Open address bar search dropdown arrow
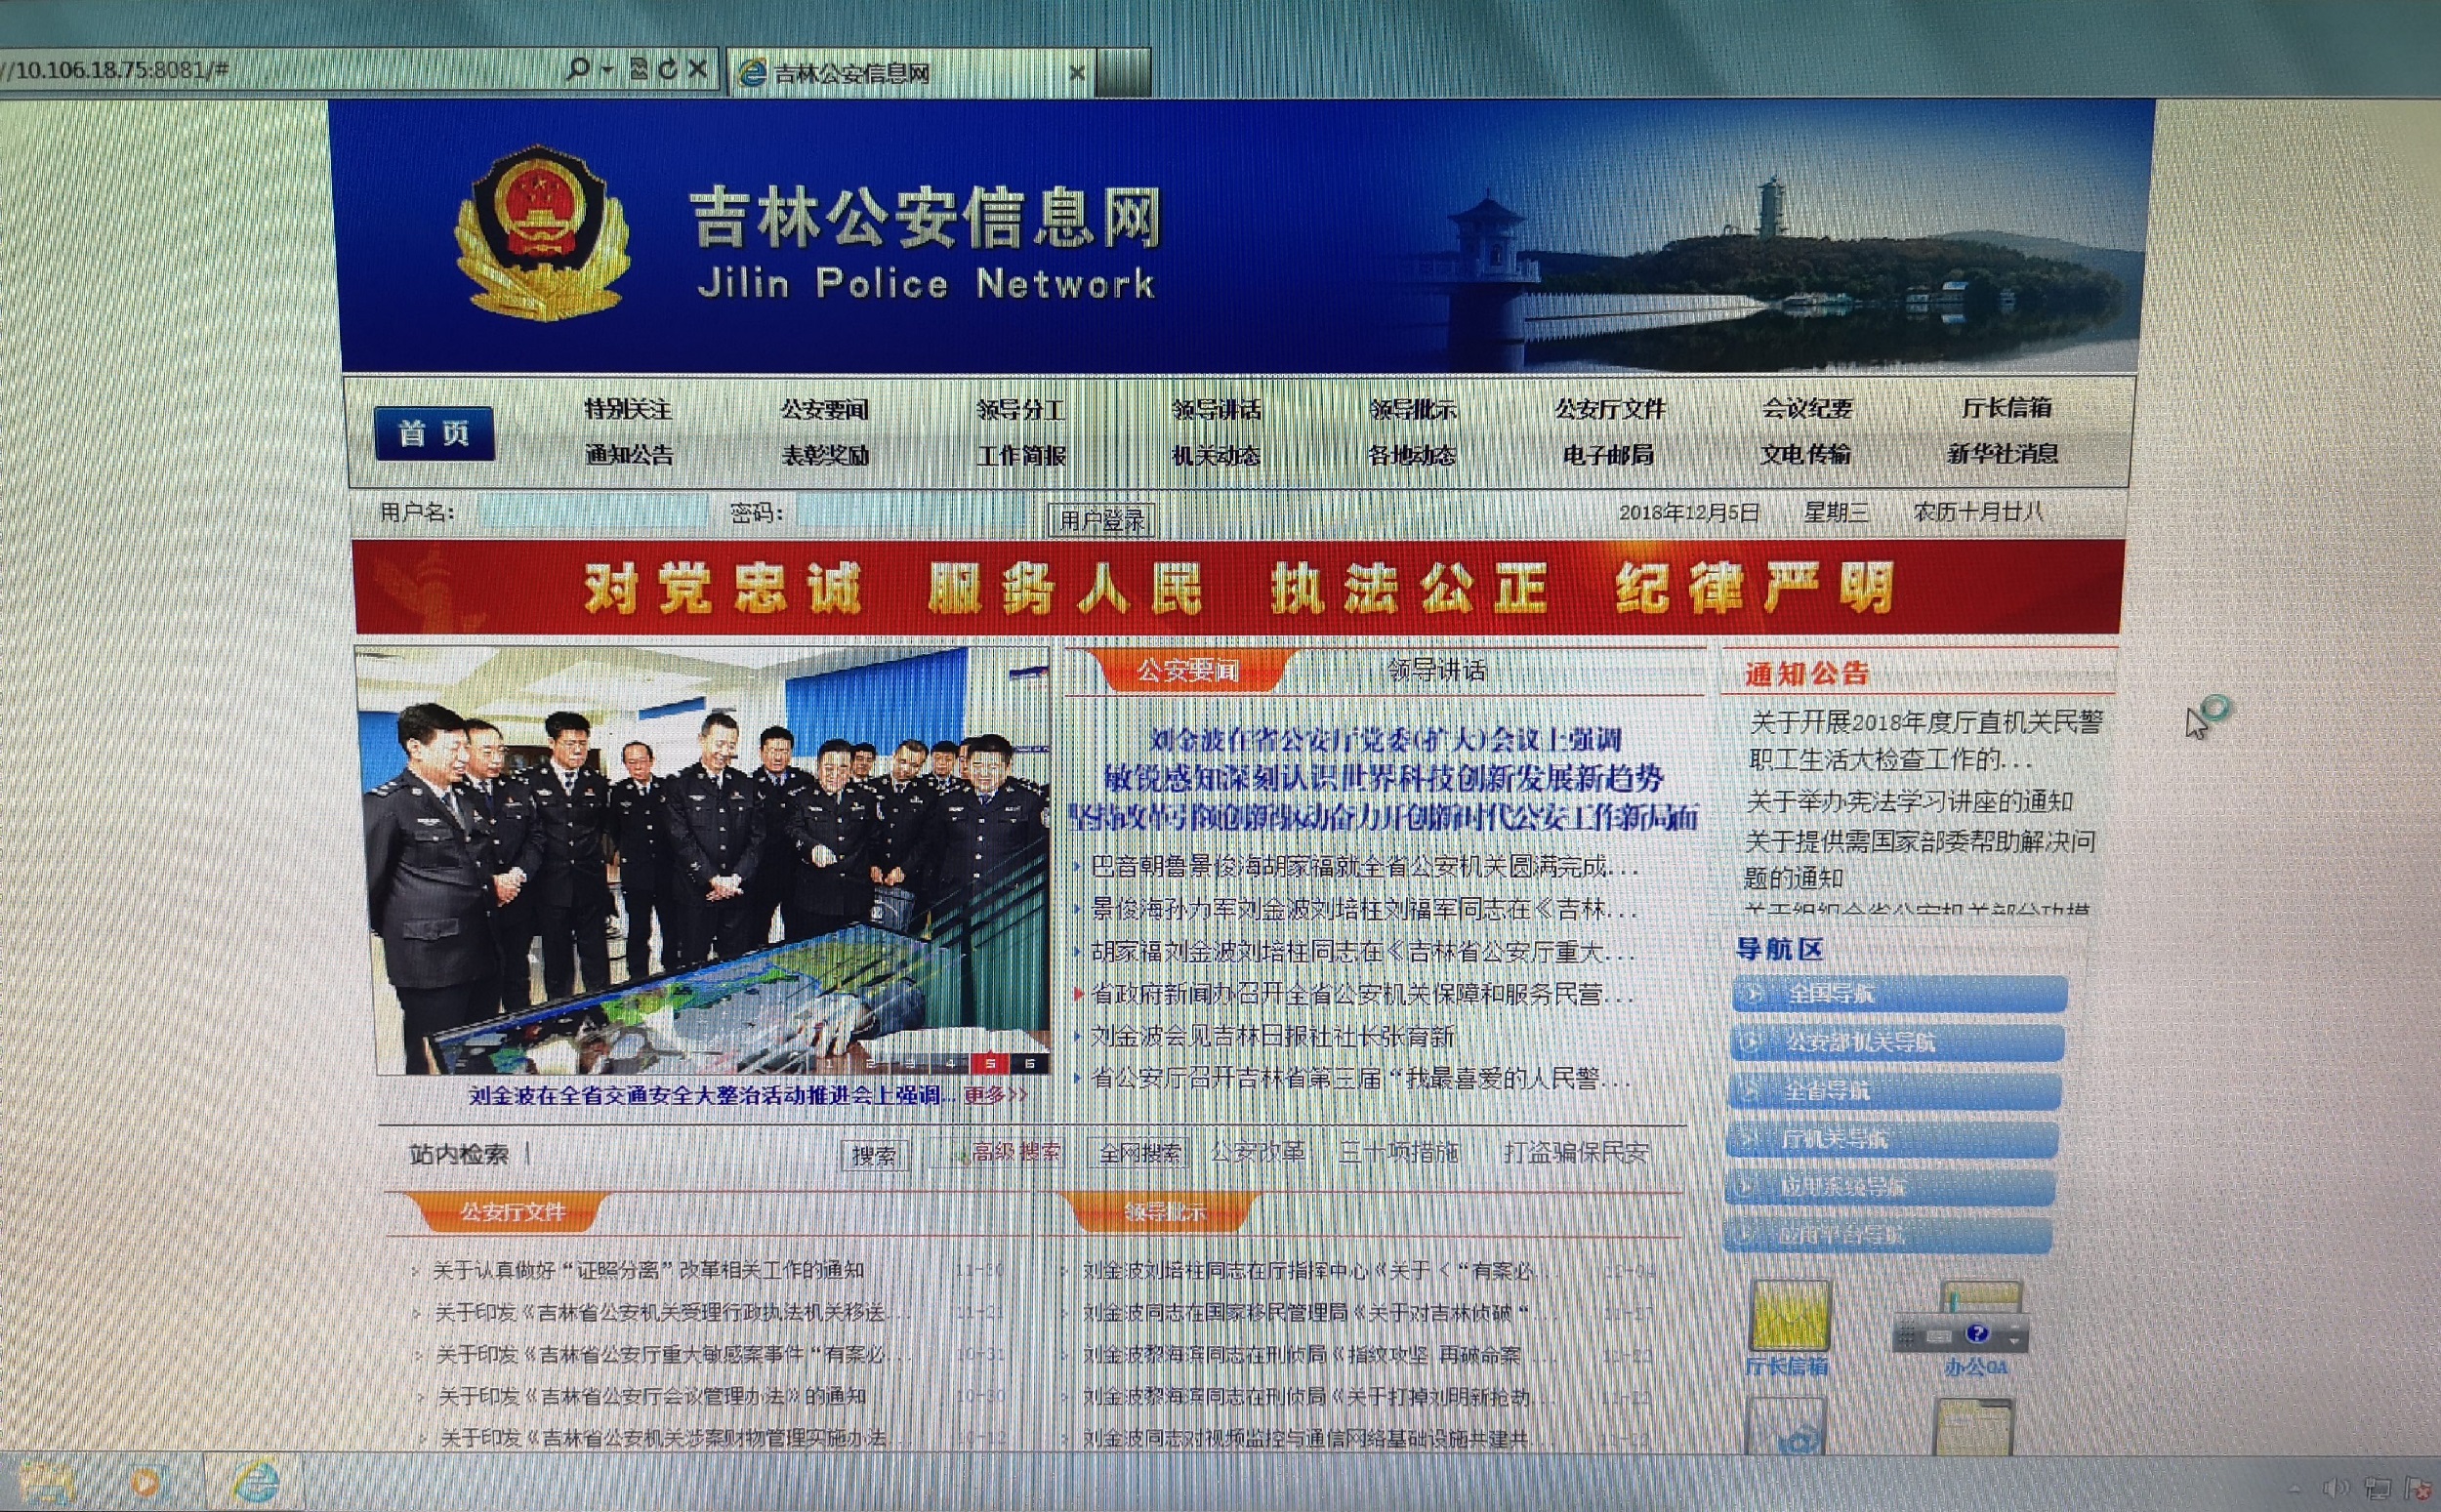2441x1512 pixels. coord(606,70)
